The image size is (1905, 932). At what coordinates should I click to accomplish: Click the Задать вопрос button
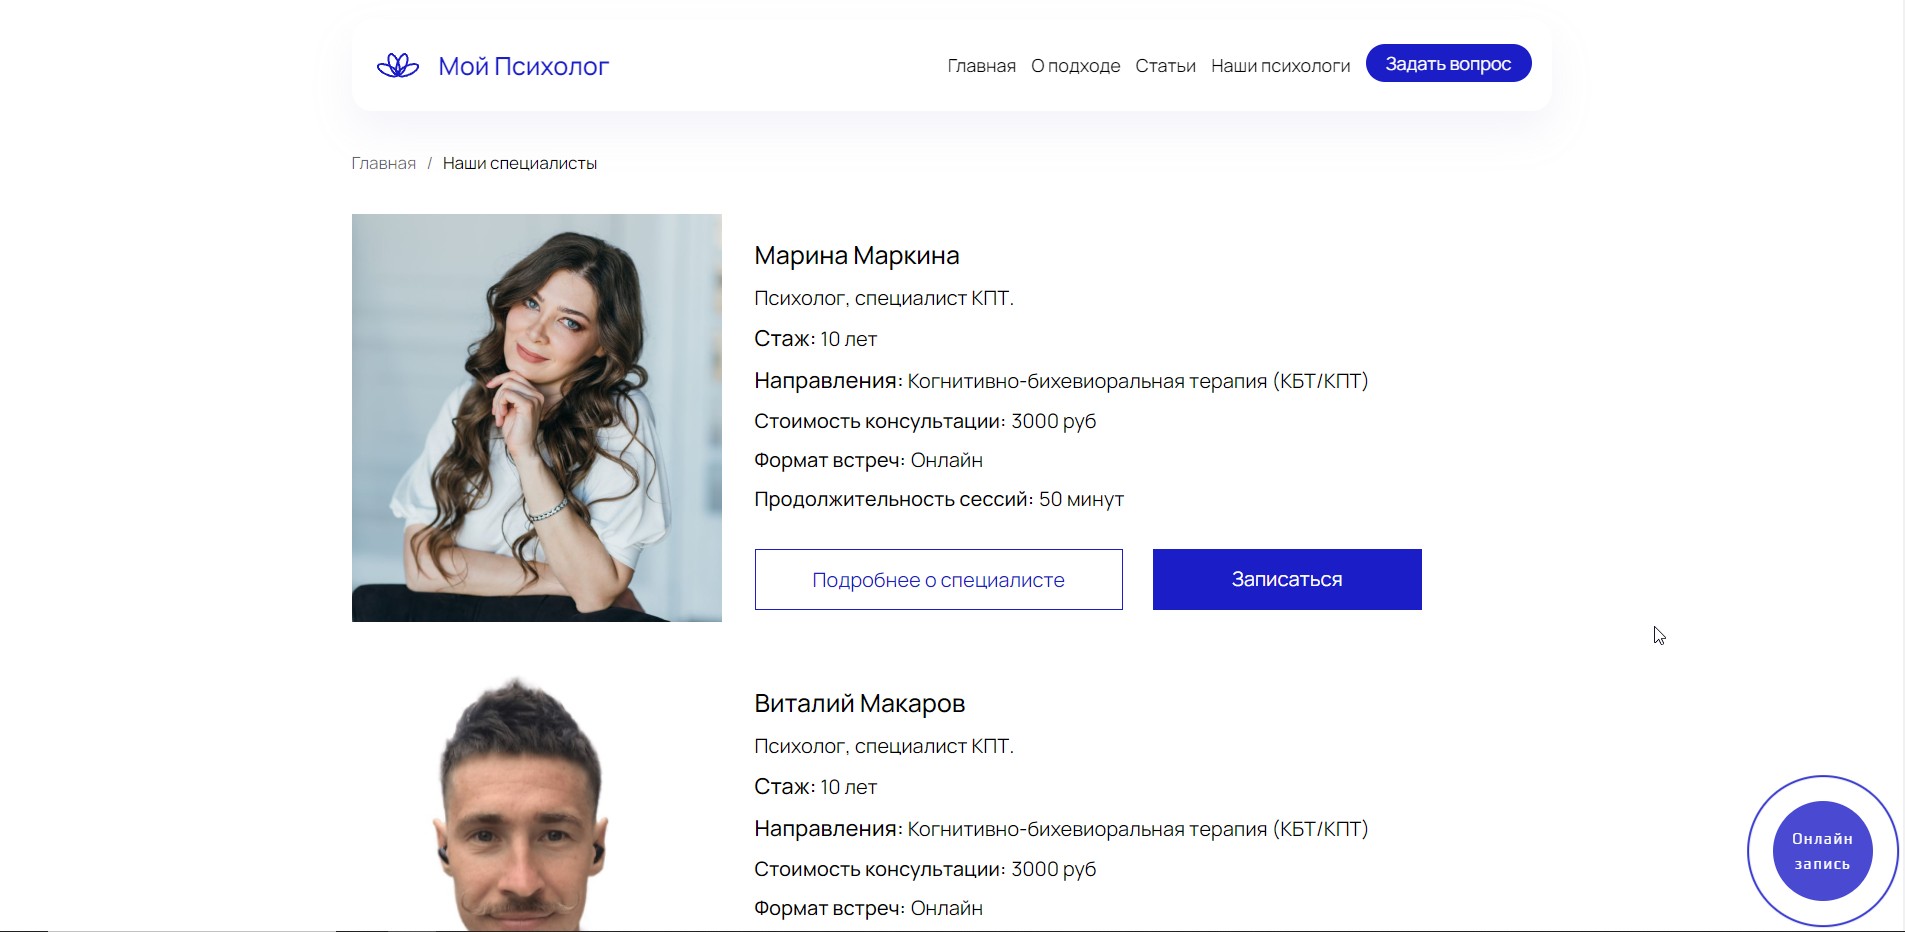click(1448, 63)
